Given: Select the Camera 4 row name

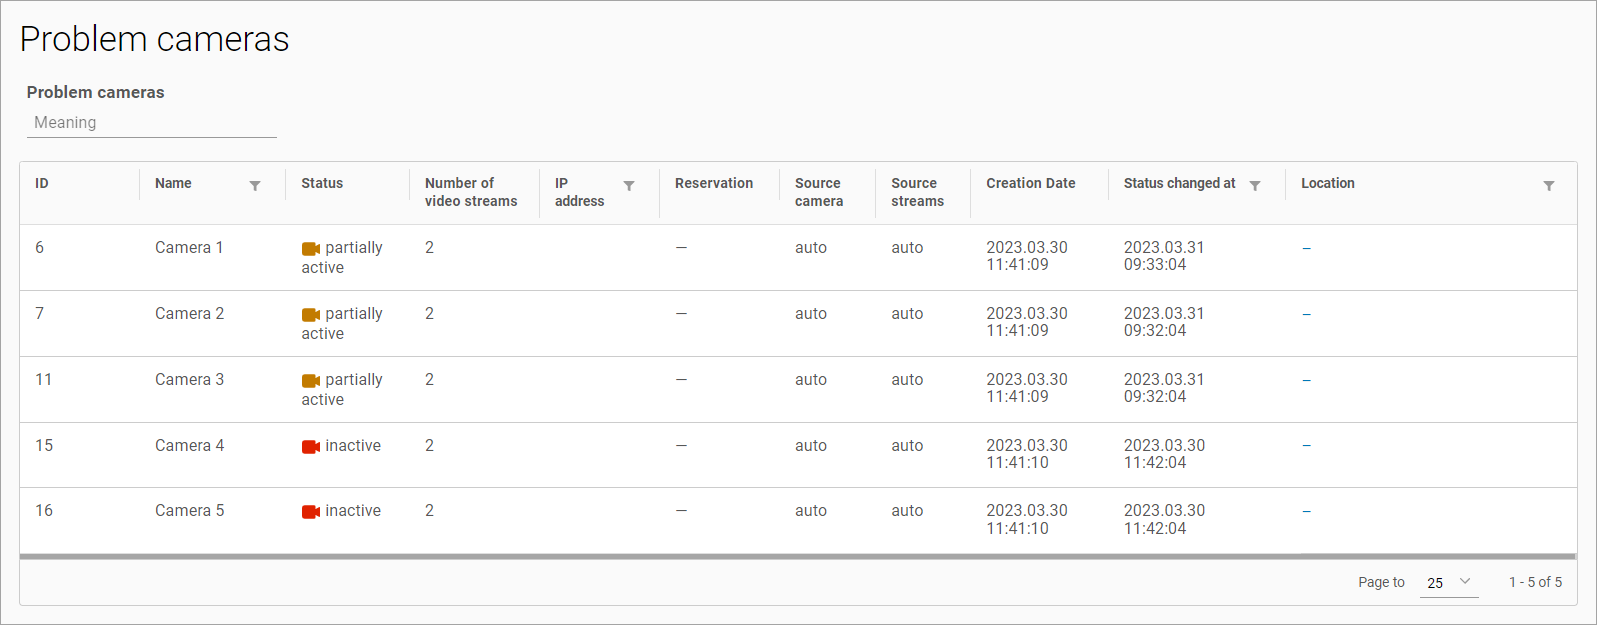Looking at the screenshot, I should click(189, 445).
